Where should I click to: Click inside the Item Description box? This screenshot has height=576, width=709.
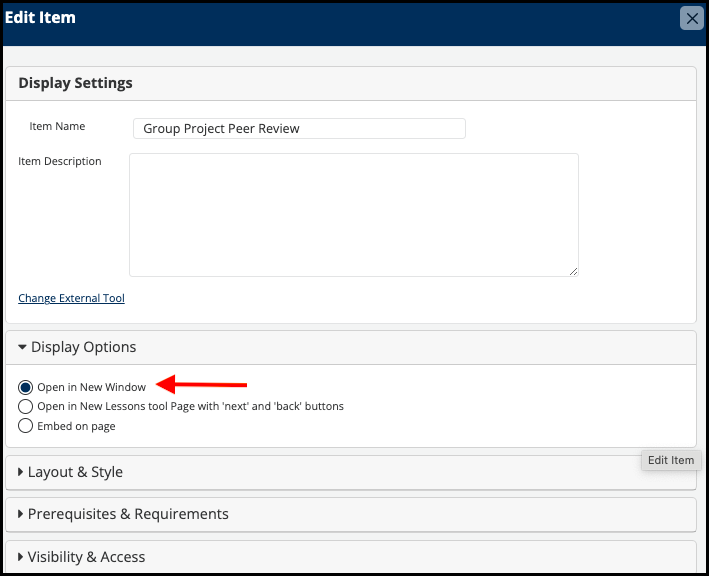(x=354, y=215)
